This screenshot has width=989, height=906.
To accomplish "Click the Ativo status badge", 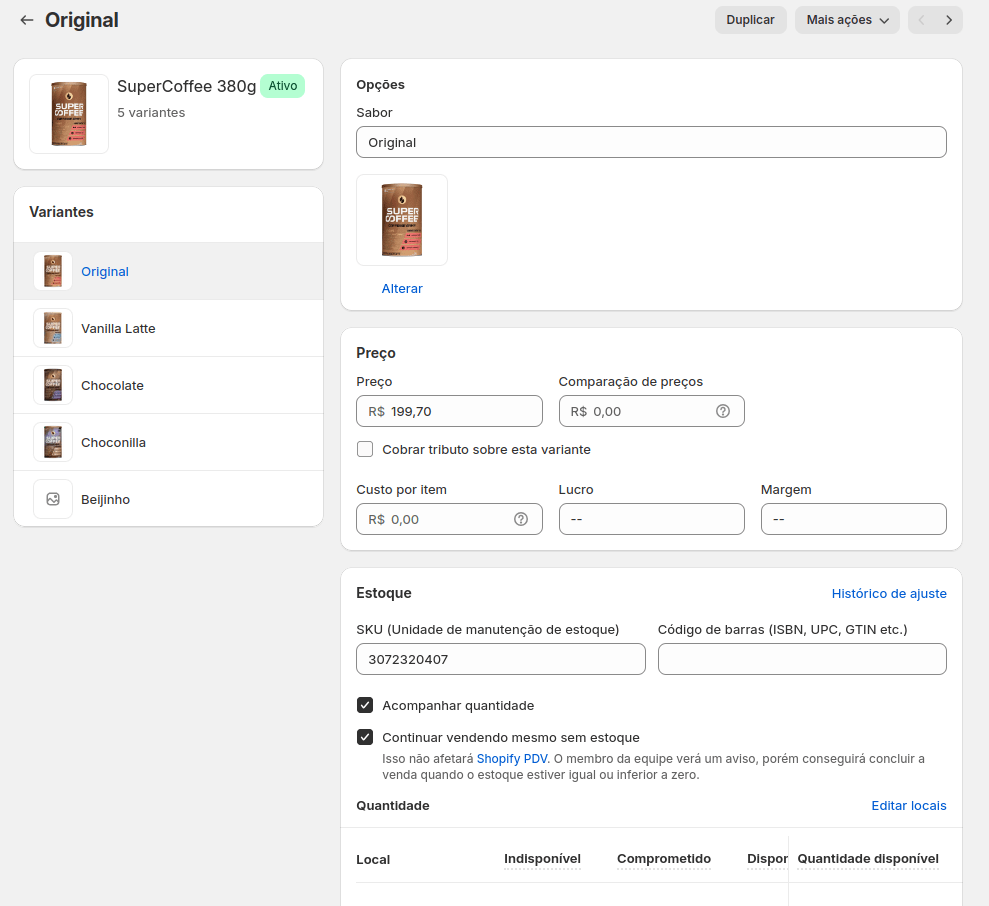I will [283, 86].
